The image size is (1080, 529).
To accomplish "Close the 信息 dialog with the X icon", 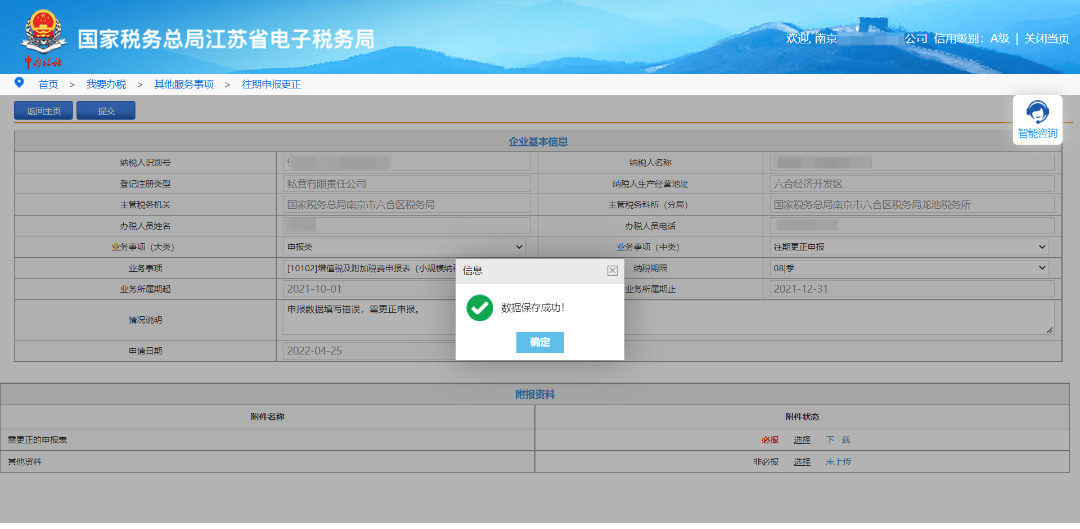I will click(x=612, y=270).
